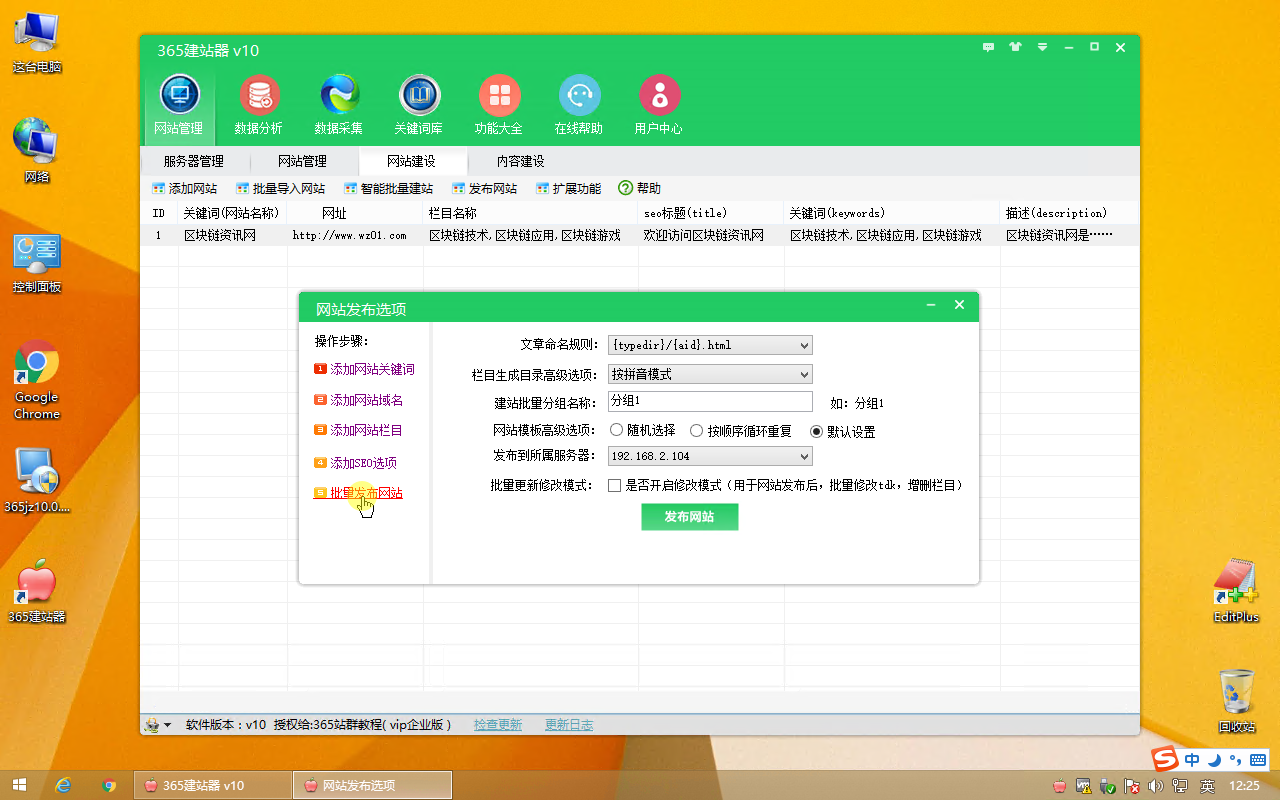1280x800 pixels.
Task: Open the status bar settings gear dropdown
Action: [x=158, y=725]
